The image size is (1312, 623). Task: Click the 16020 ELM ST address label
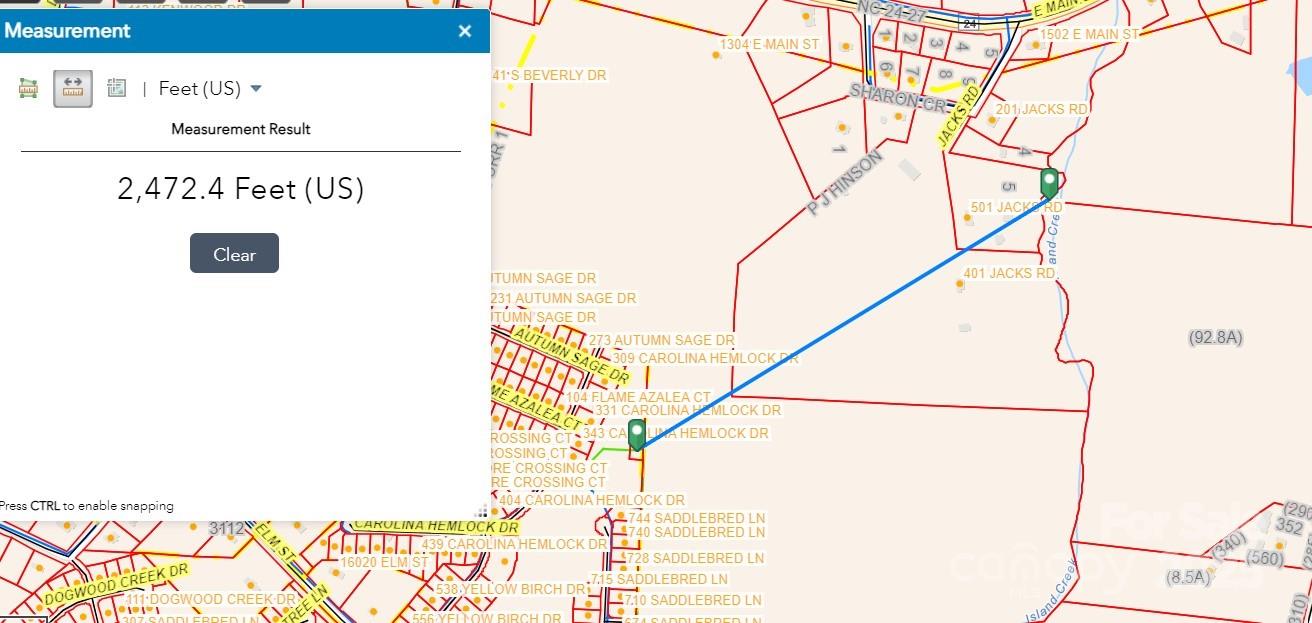(x=384, y=562)
